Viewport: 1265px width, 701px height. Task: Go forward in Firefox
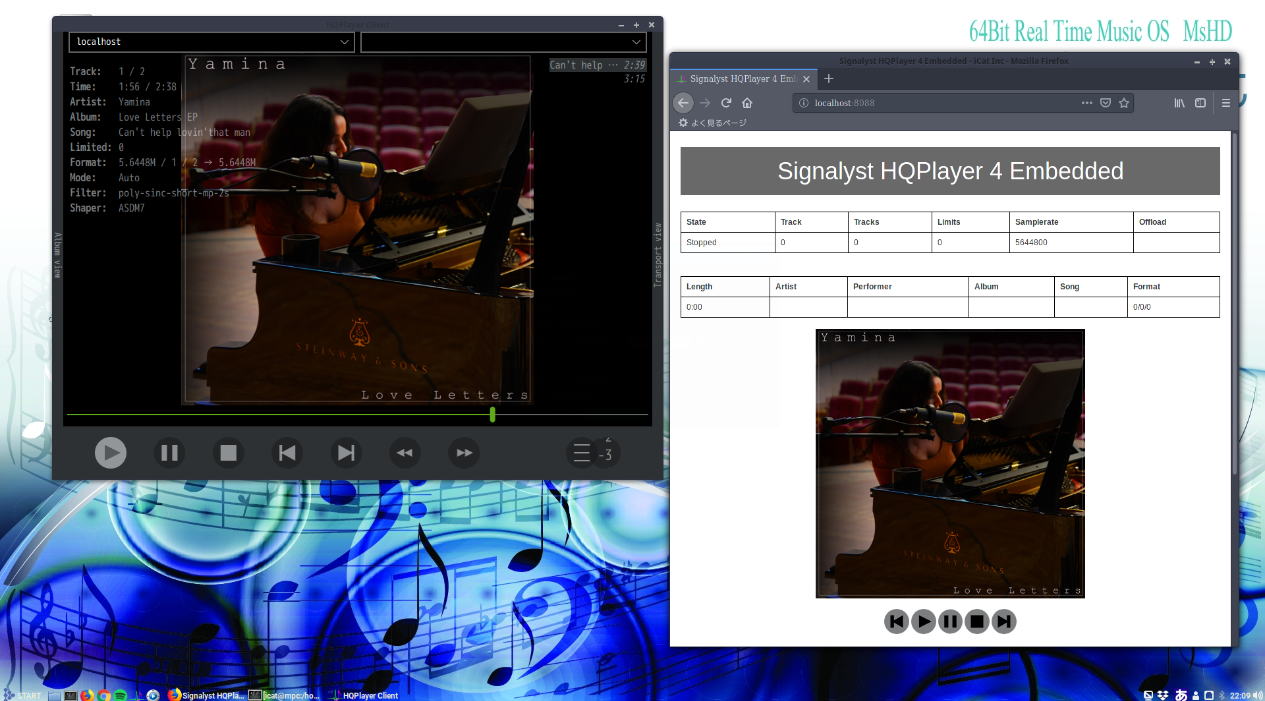coord(705,102)
